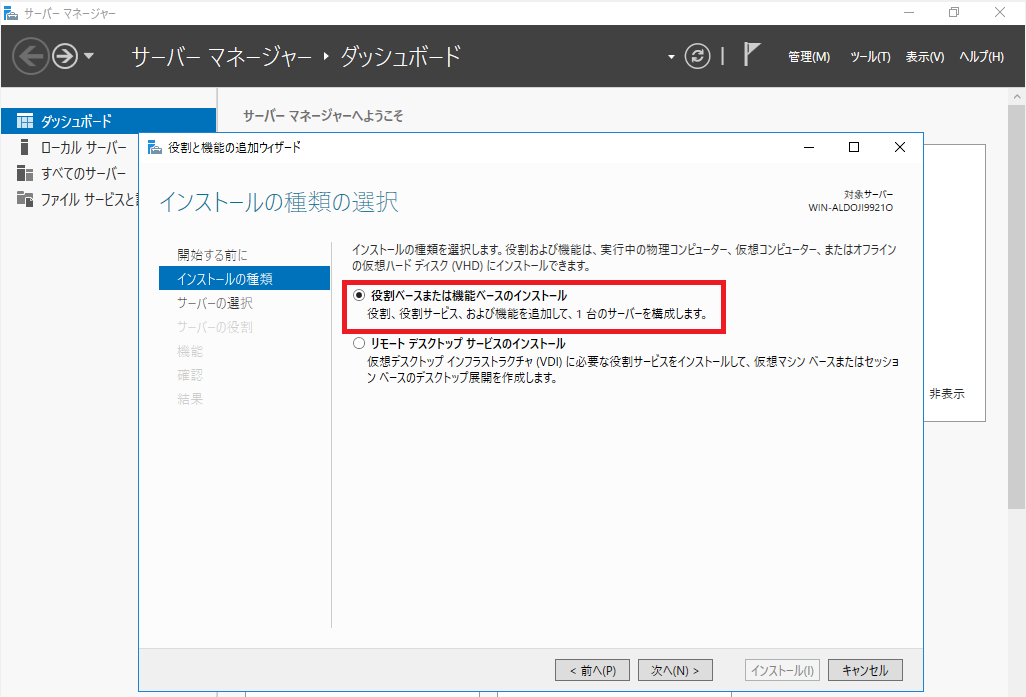Minimize the add roles wizard window
Screen dimensions: 1026x697
[x=809, y=147]
